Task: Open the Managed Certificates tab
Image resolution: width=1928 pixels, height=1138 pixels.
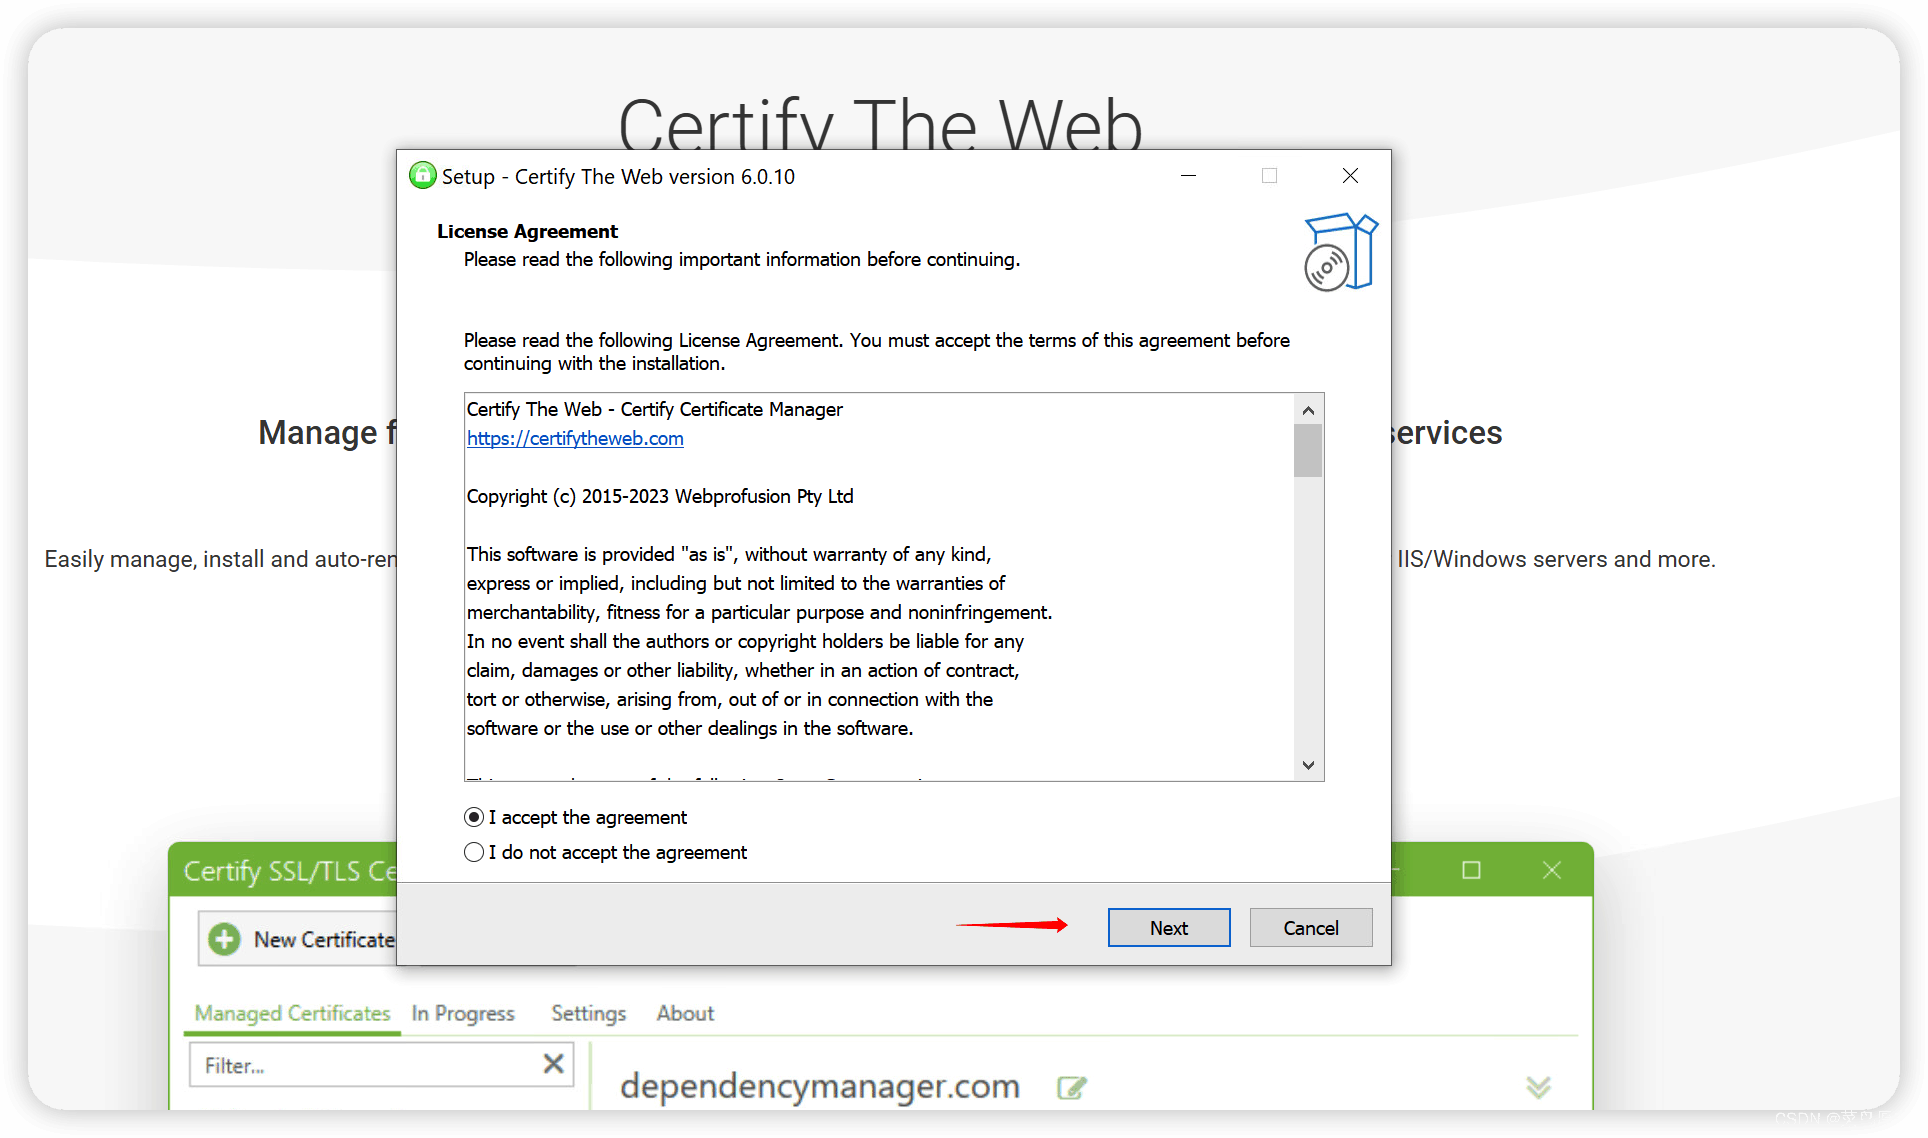Action: coord(292,1013)
